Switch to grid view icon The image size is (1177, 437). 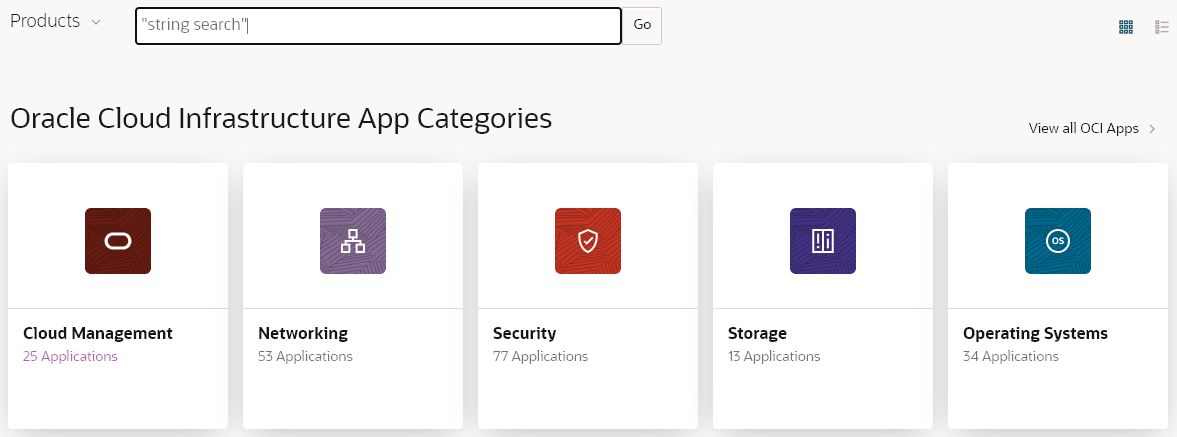click(1126, 27)
